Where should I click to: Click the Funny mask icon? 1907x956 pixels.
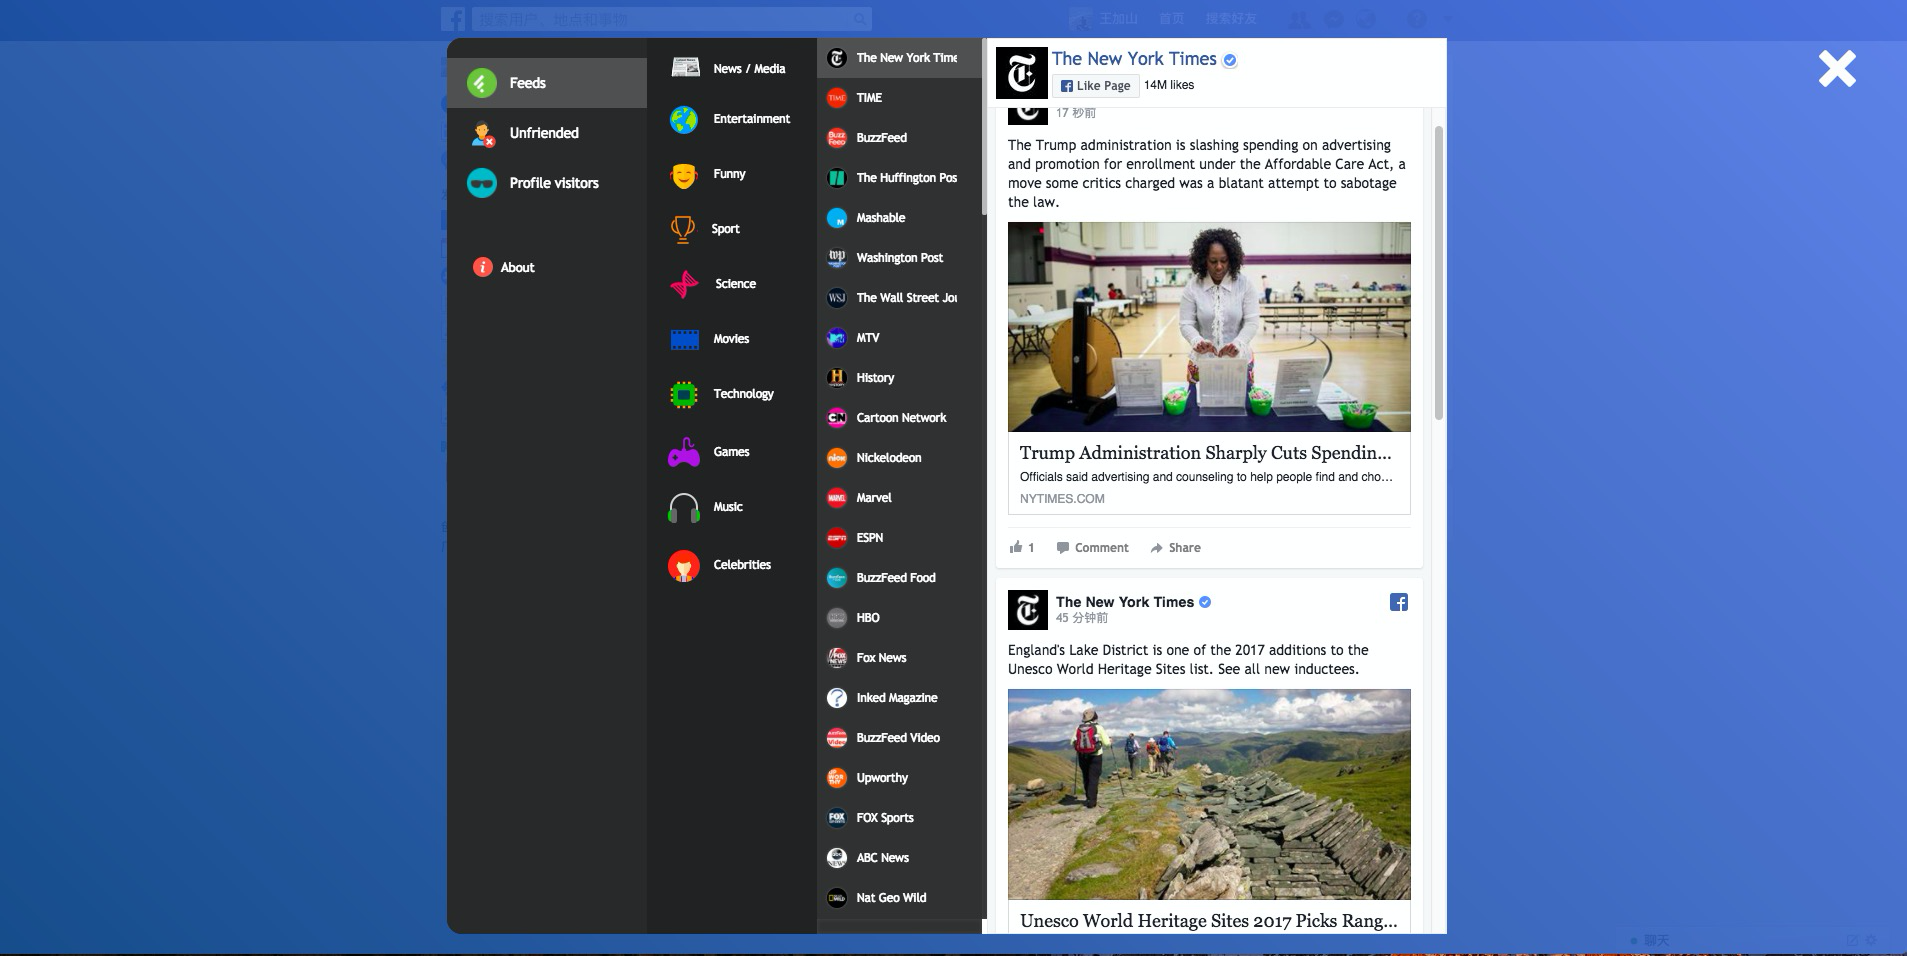click(x=684, y=175)
